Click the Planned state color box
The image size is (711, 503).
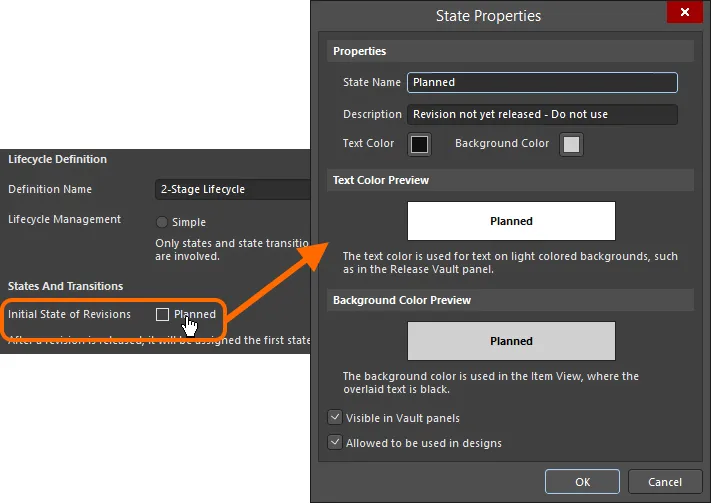coord(162,314)
